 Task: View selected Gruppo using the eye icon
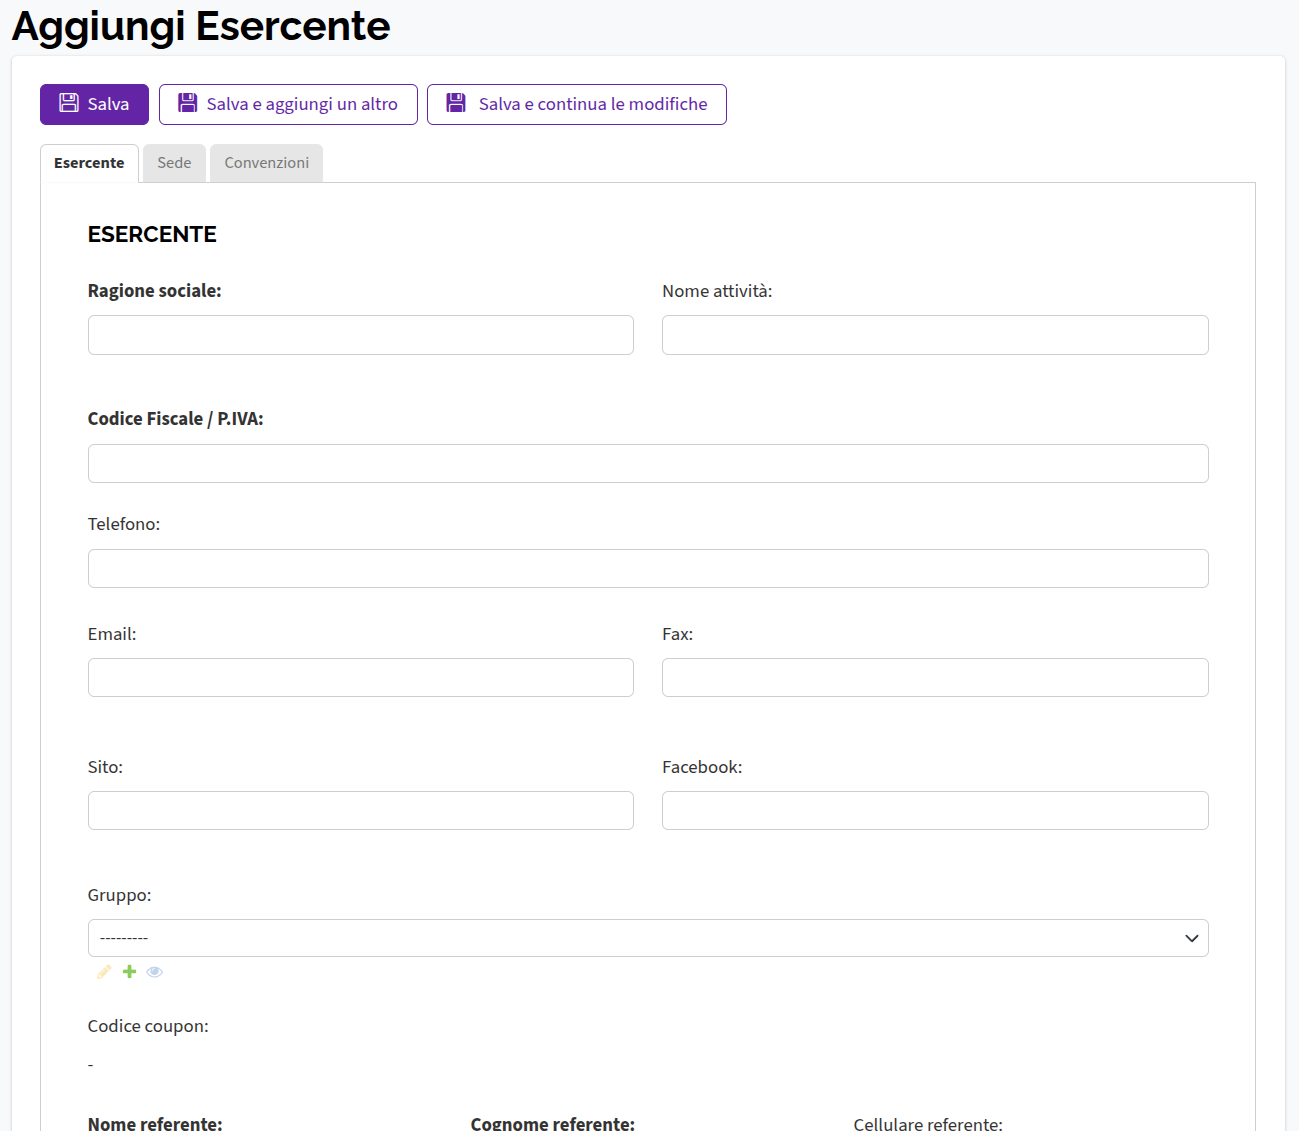click(154, 972)
